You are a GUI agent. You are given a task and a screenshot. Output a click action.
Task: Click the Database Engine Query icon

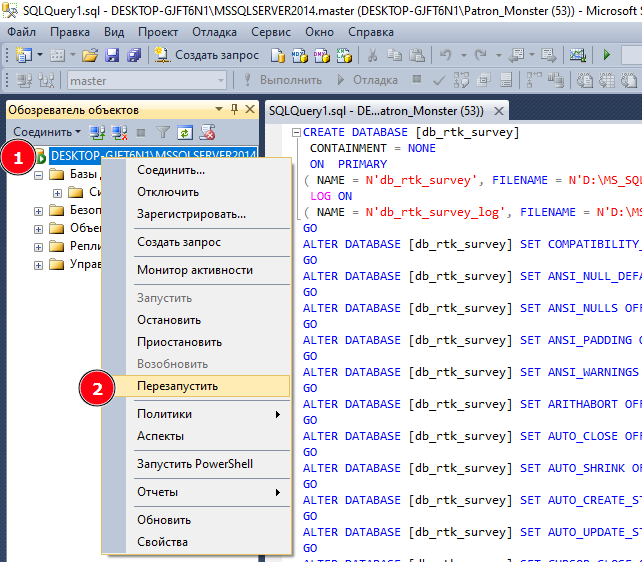click(x=278, y=55)
